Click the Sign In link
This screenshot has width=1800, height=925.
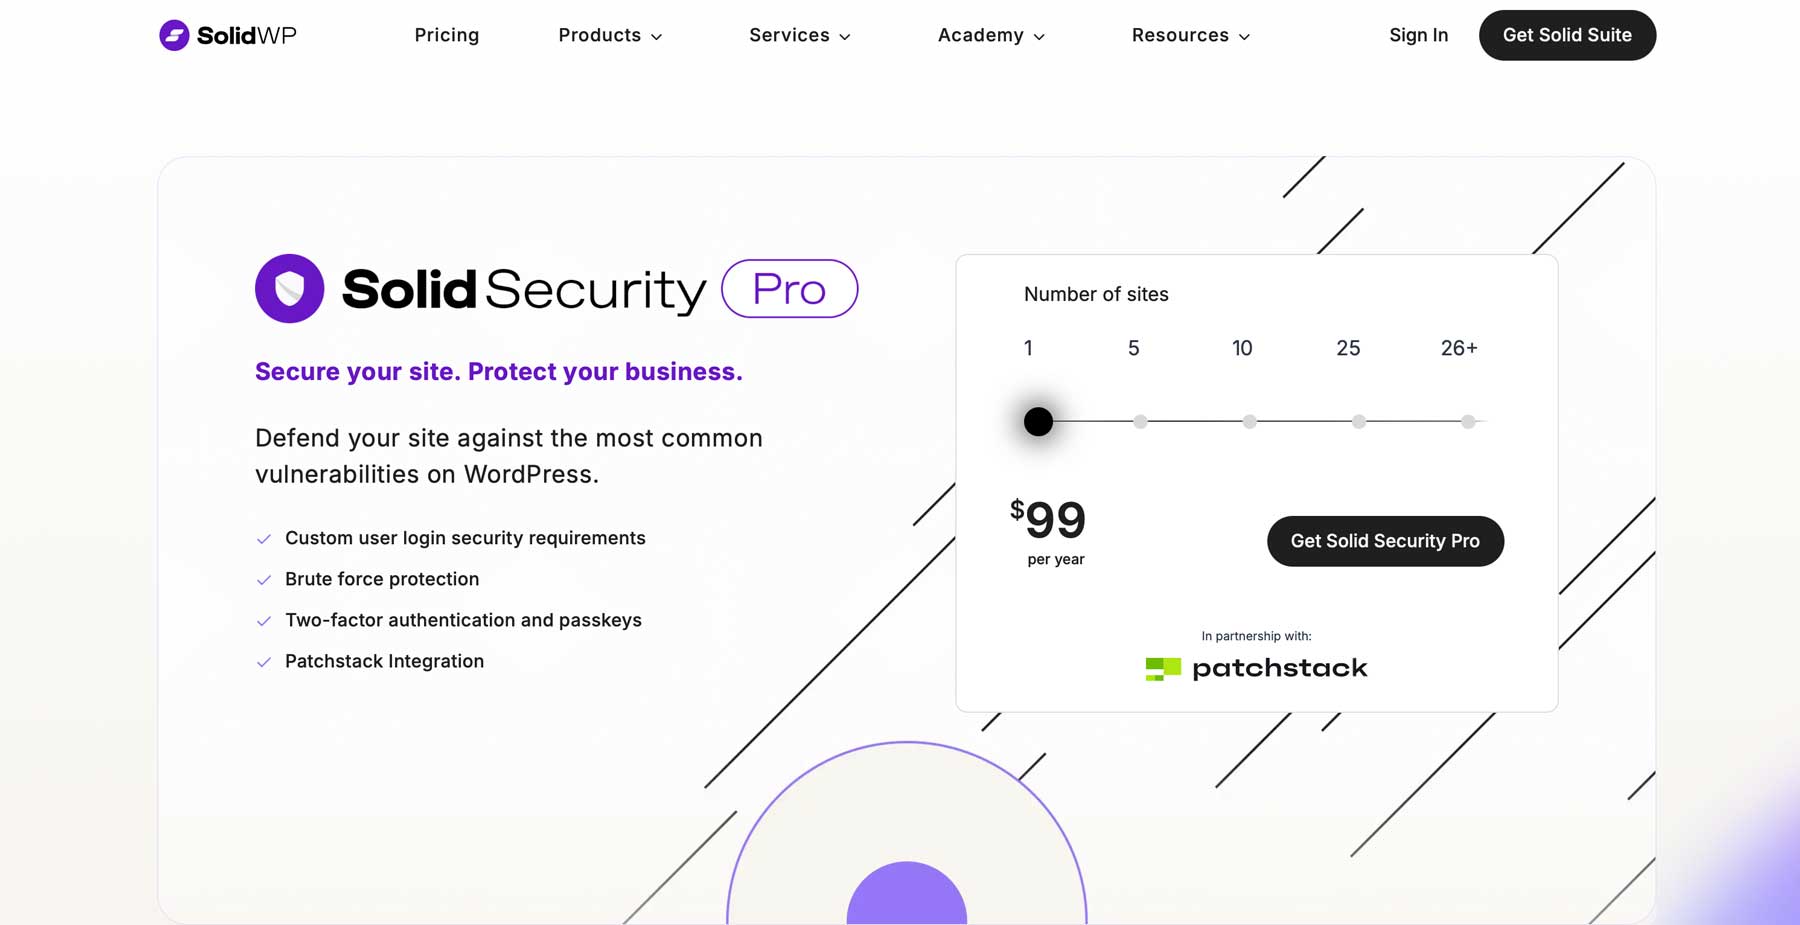click(1418, 35)
